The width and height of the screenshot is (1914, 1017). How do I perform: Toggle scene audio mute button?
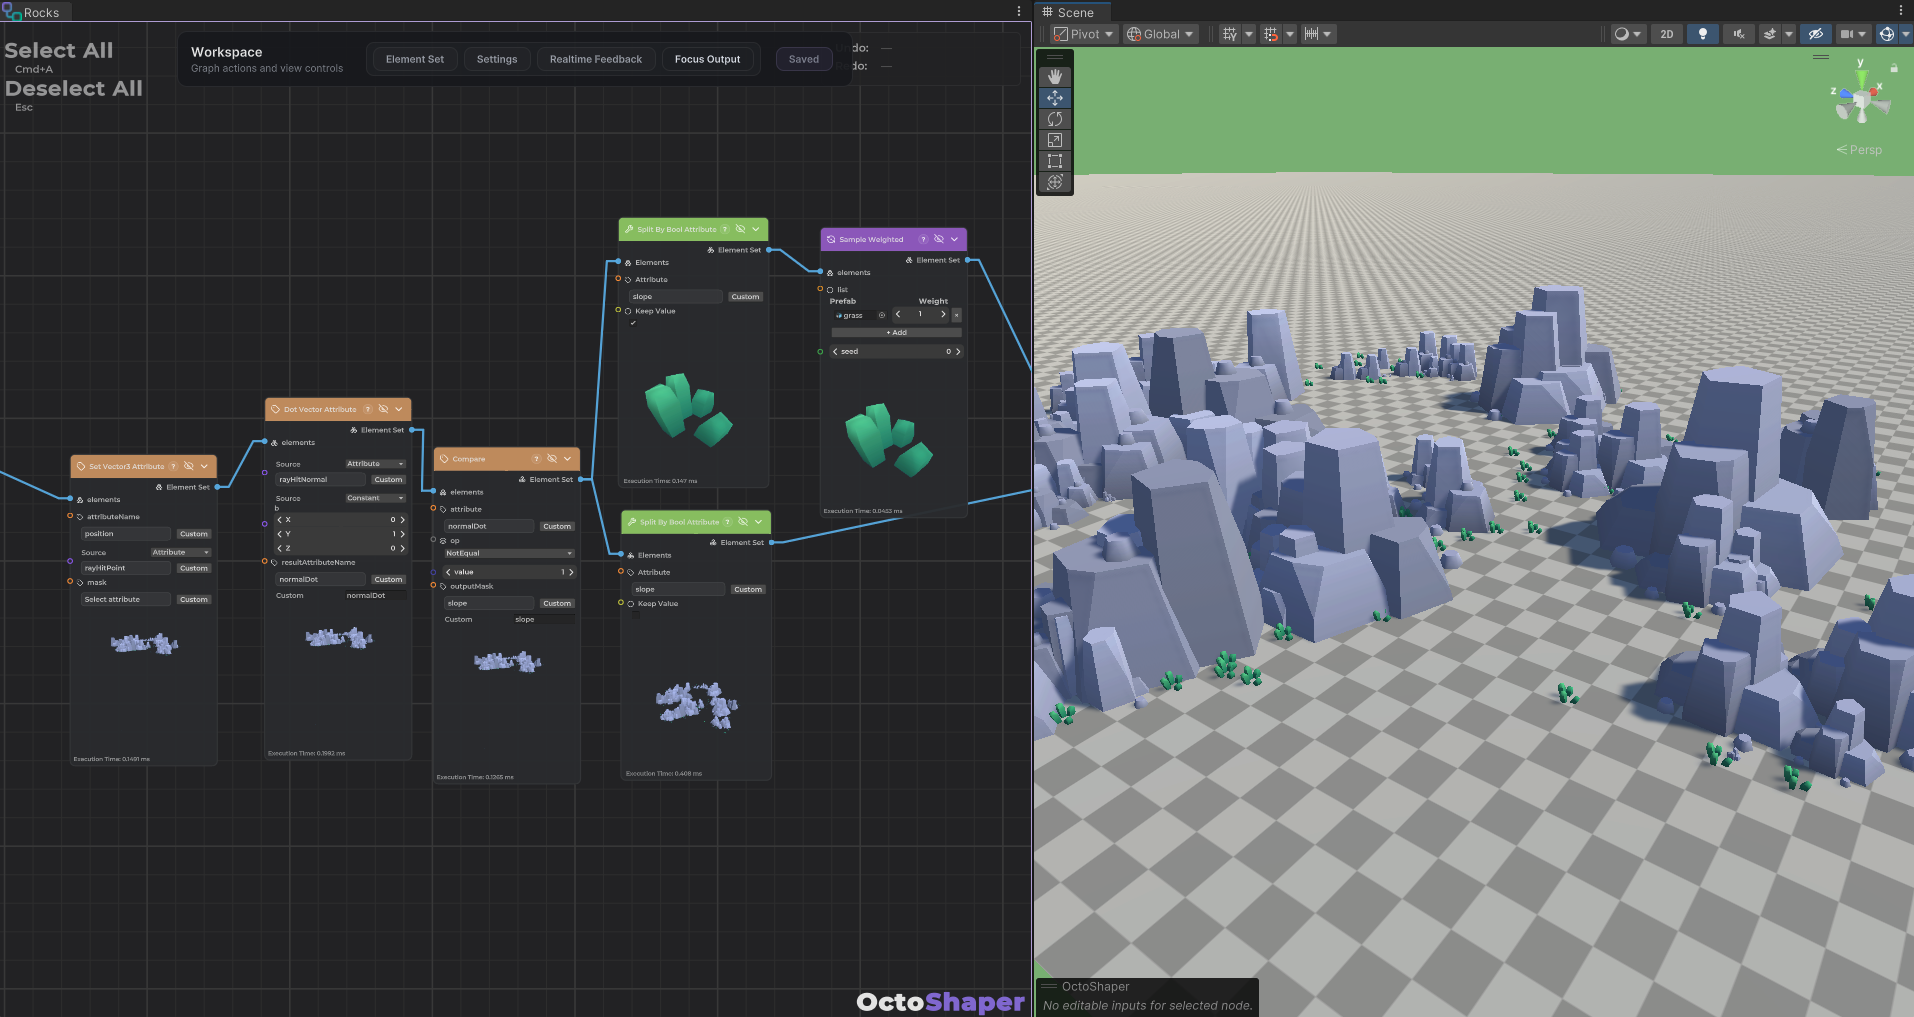1739,34
